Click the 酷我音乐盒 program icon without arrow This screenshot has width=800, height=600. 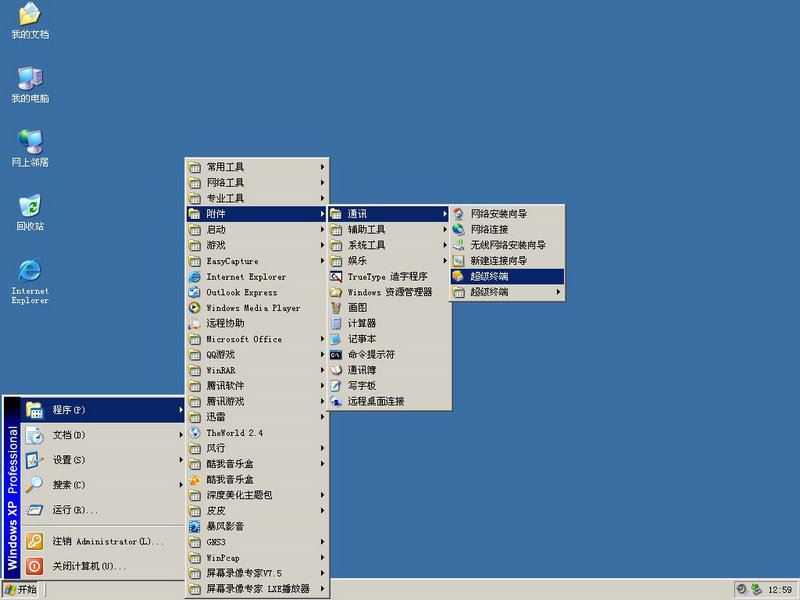pyautogui.click(x=194, y=480)
